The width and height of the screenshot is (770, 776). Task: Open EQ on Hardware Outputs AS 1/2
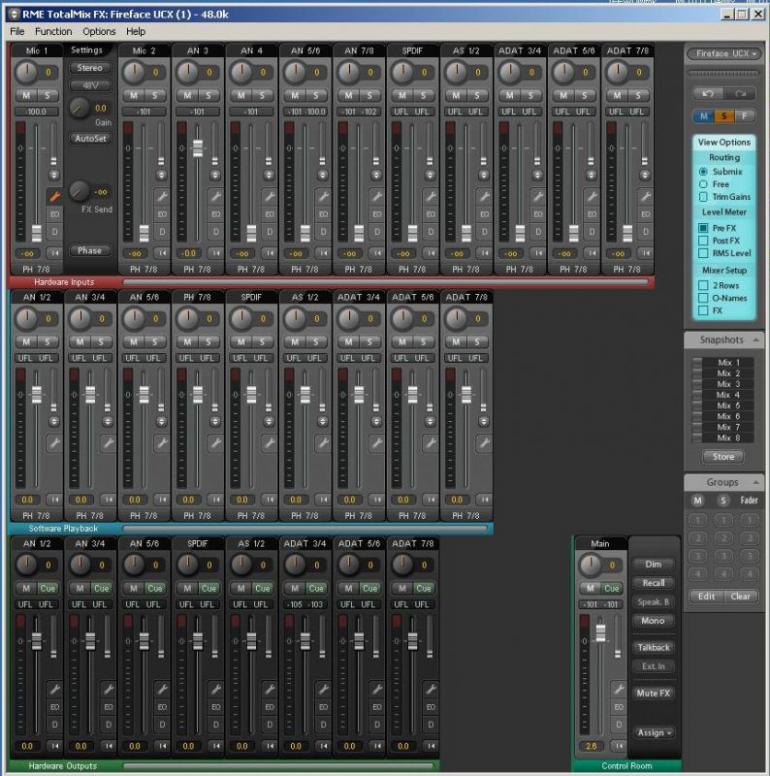[x=270, y=707]
